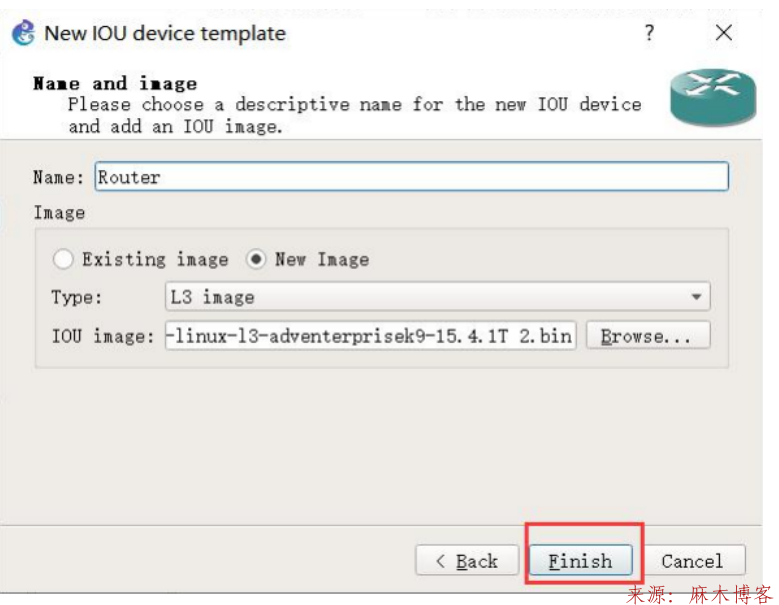The height and width of the screenshot is (605, 779).
Task: Click the question mark help button
Action: tap(649, 33)
